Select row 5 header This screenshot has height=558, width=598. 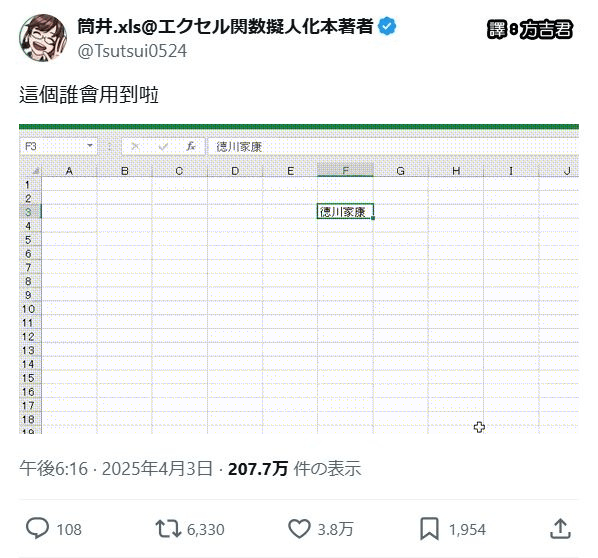point(30,240)
